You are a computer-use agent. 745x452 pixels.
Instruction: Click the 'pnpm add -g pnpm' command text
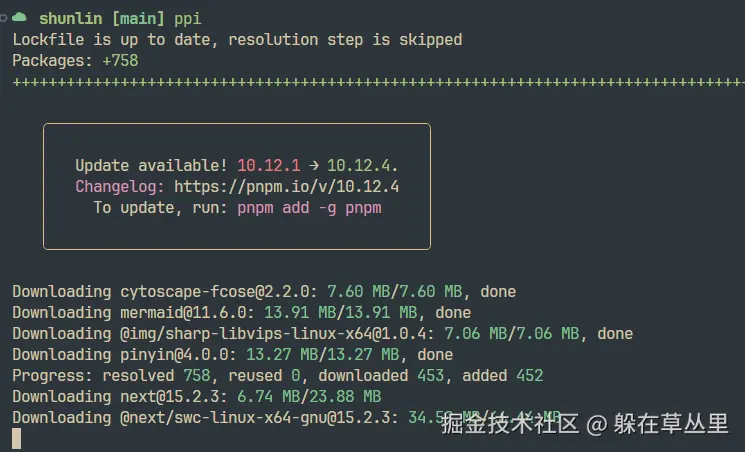tap(309, 208)
